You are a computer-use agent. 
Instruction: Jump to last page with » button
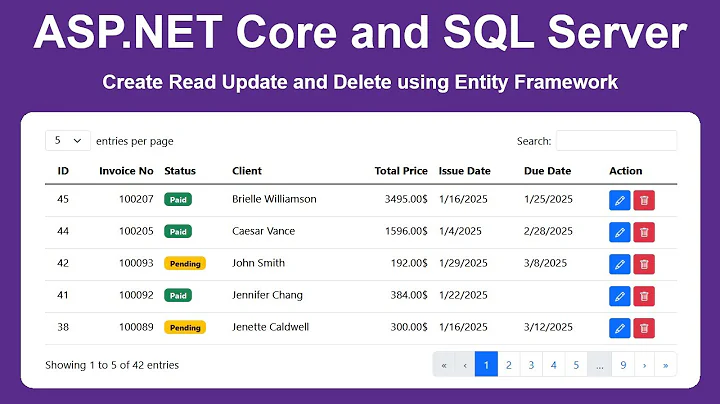[665, 365]
